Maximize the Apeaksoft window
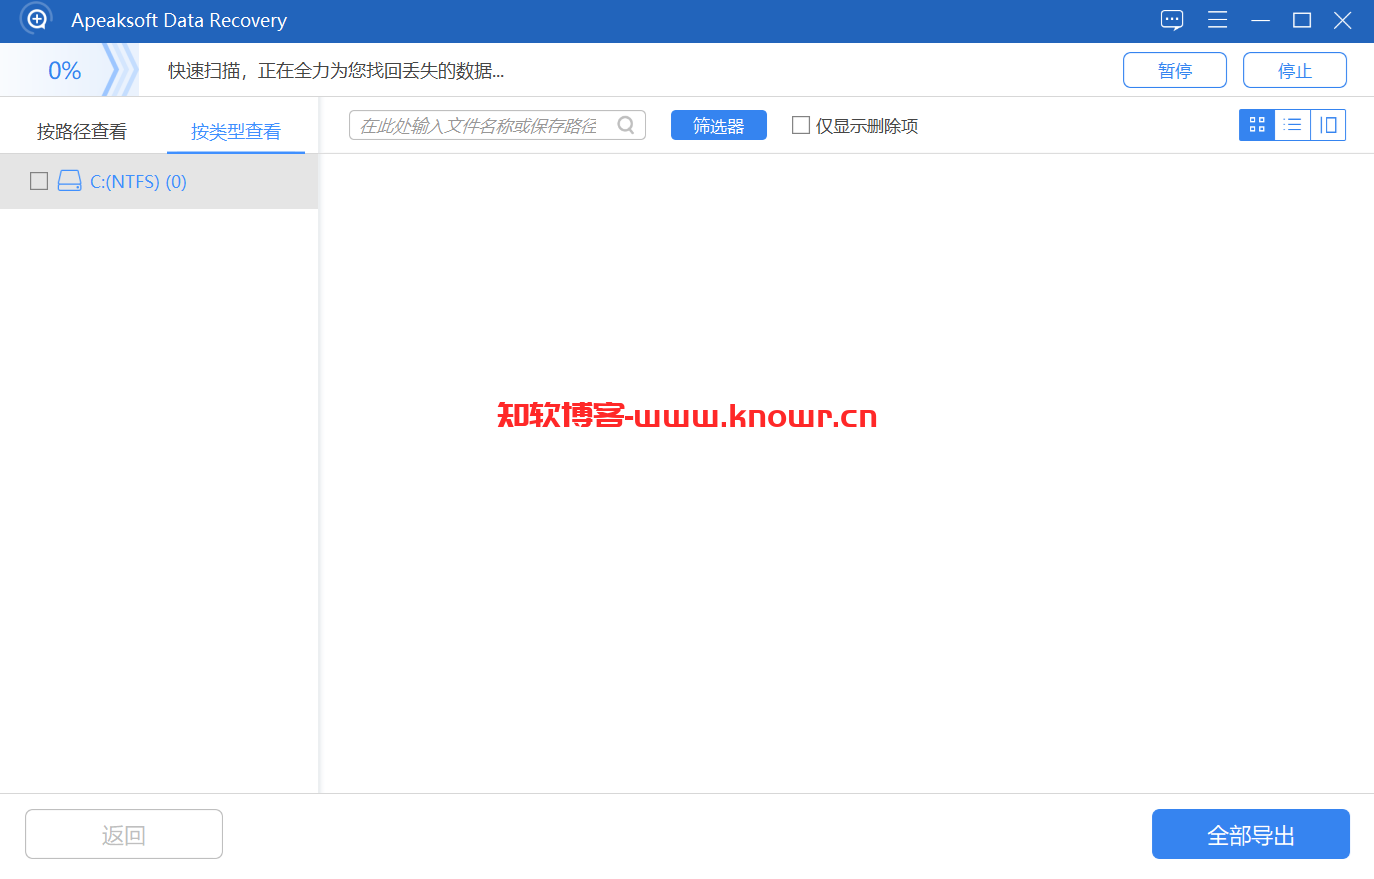 coord(1302,20)
